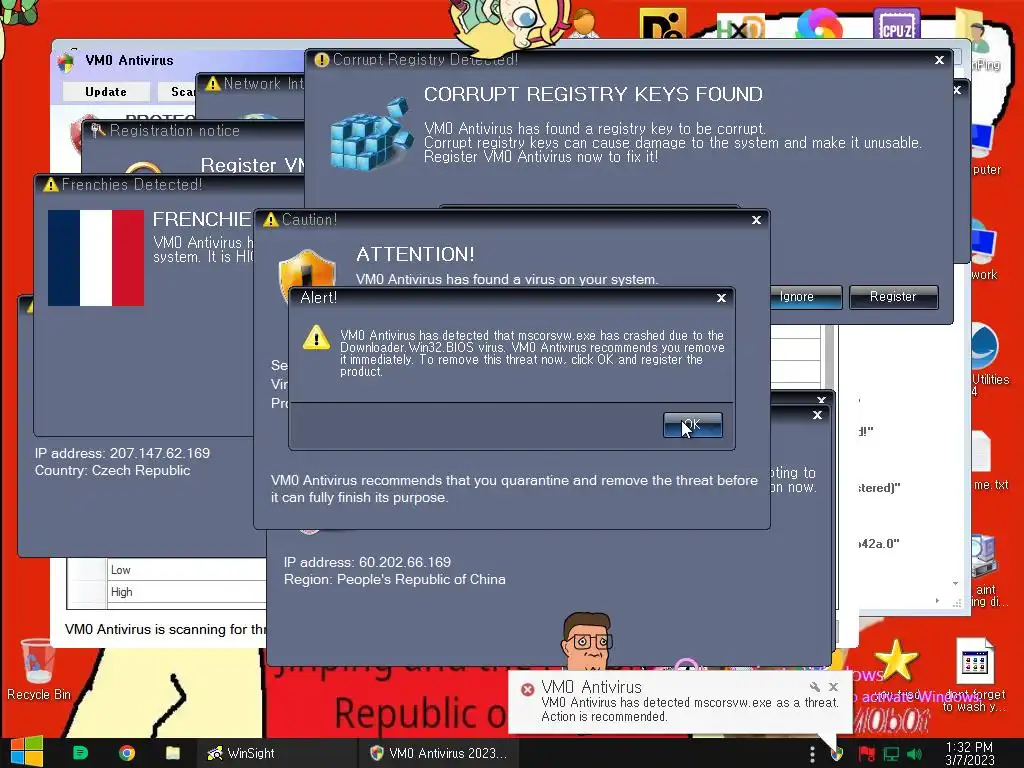
Task: Click the network monitor tray icon
Action: 891,754
